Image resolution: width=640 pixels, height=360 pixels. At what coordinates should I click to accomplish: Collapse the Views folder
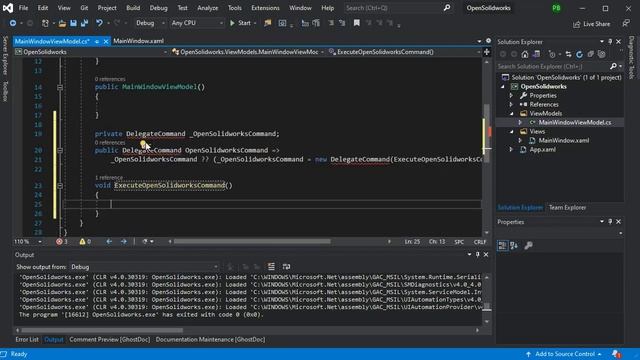click(511, 131)
